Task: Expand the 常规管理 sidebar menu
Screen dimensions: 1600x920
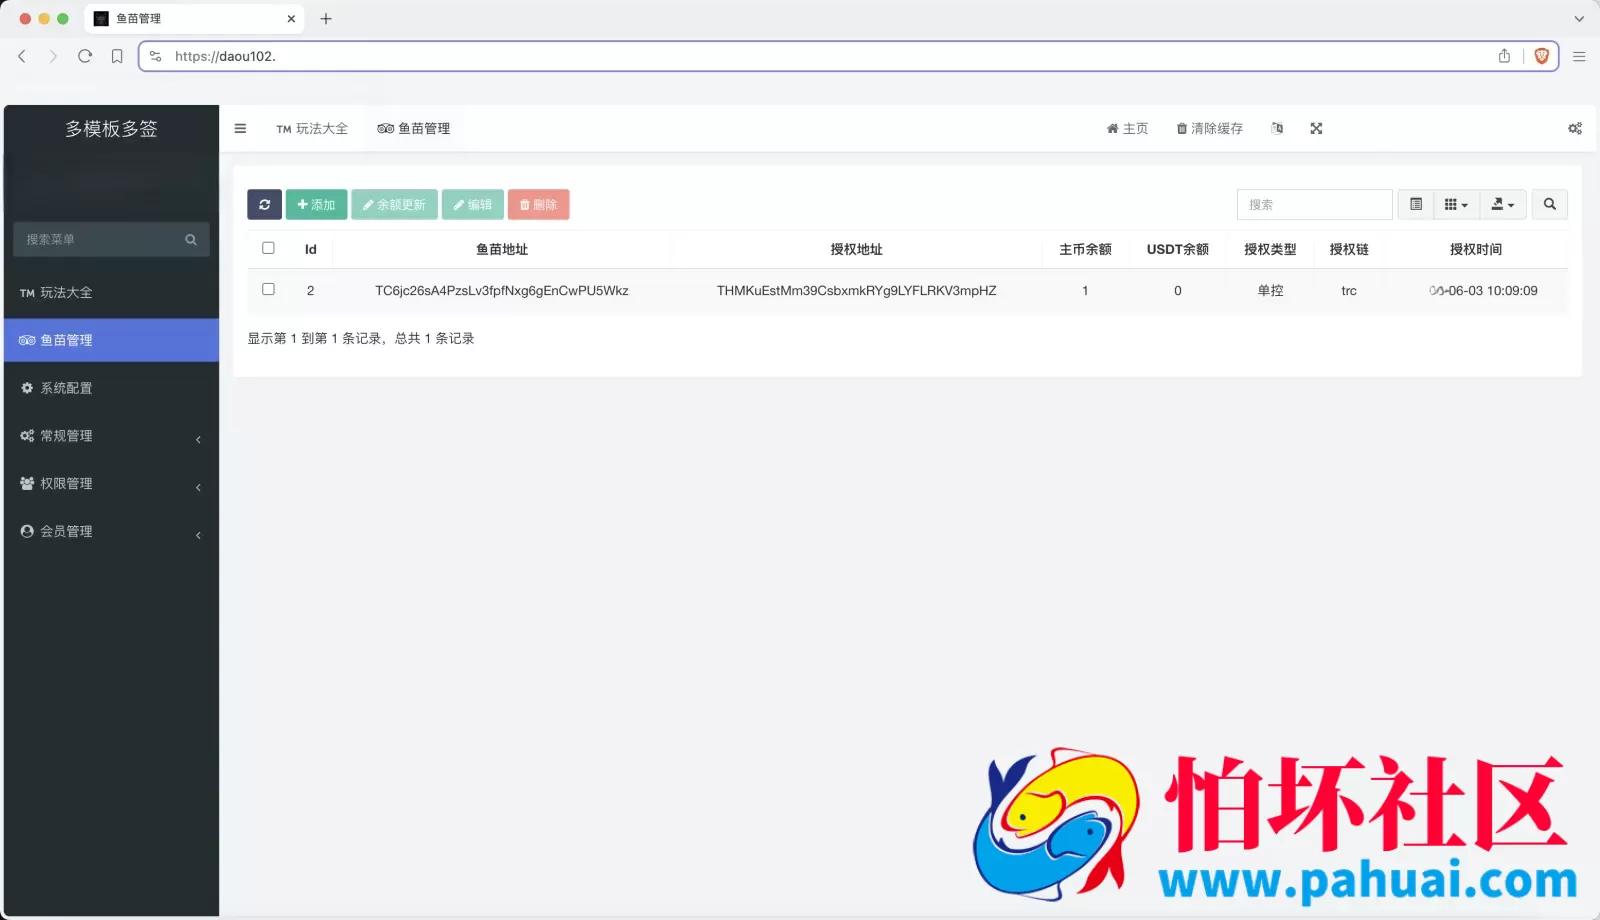Action: point(111,436)
